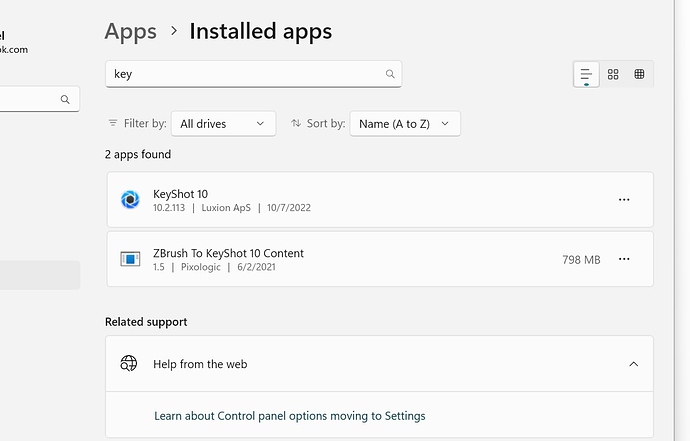Switch to table view layout
Viewport: 690px width, 441px height.
(639, 74)
